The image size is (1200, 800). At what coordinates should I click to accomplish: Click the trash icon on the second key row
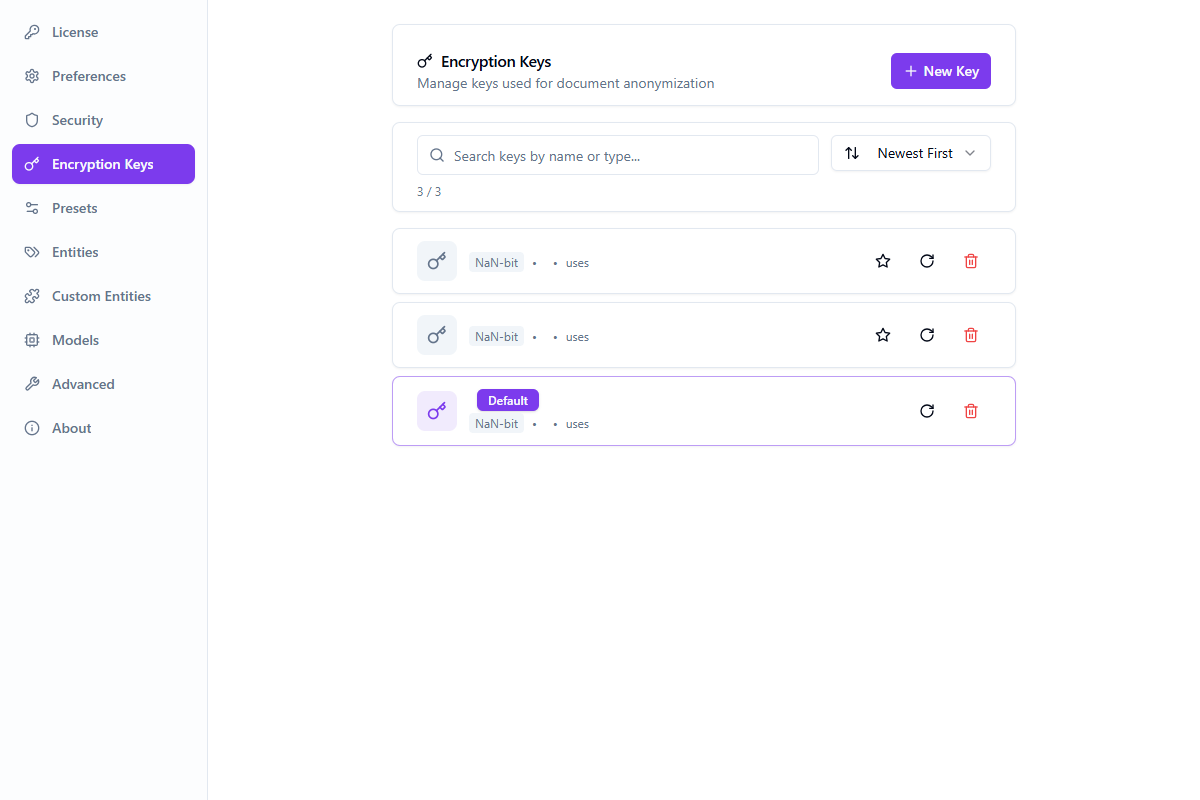click(970, 335)
